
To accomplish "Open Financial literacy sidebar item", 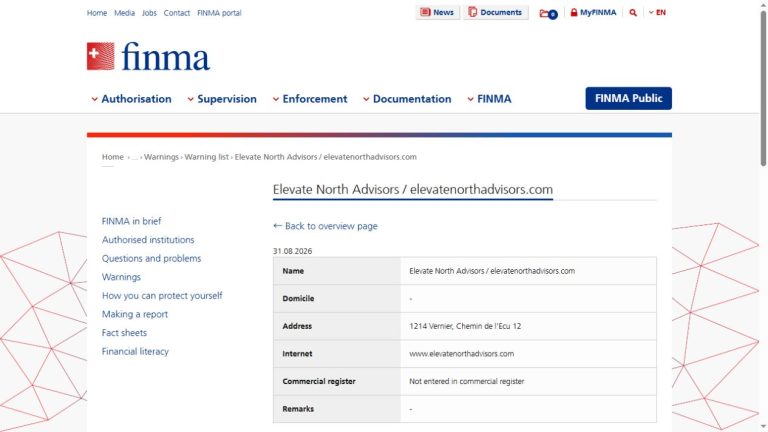I will 135,351.
